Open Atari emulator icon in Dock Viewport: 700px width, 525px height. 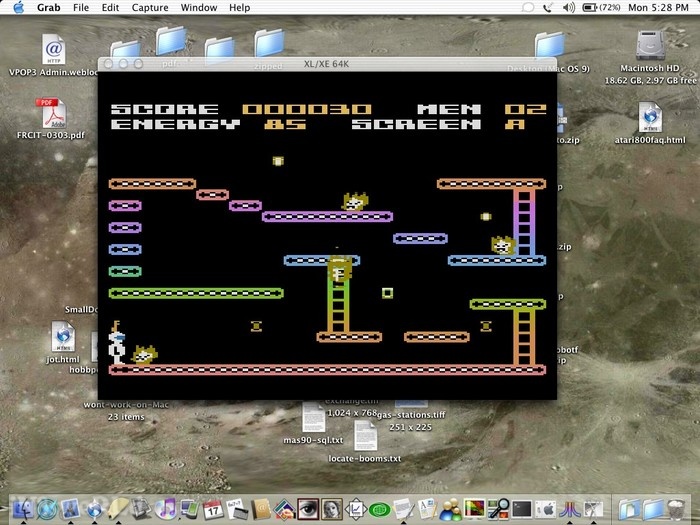pos(570,509)
